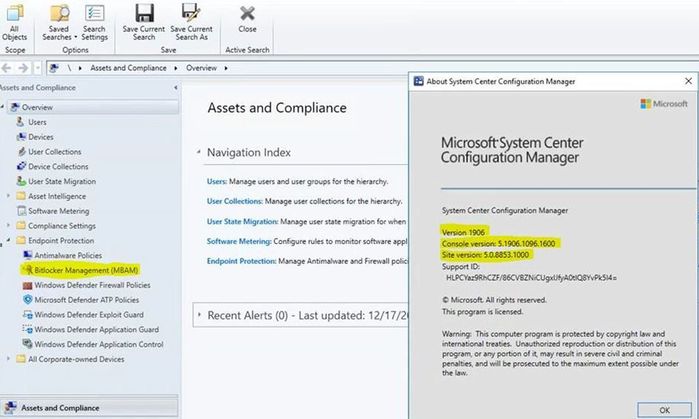This screenshot has width=699, height=419.
Task: Click the All Objects scope icon
Action: 14,13
